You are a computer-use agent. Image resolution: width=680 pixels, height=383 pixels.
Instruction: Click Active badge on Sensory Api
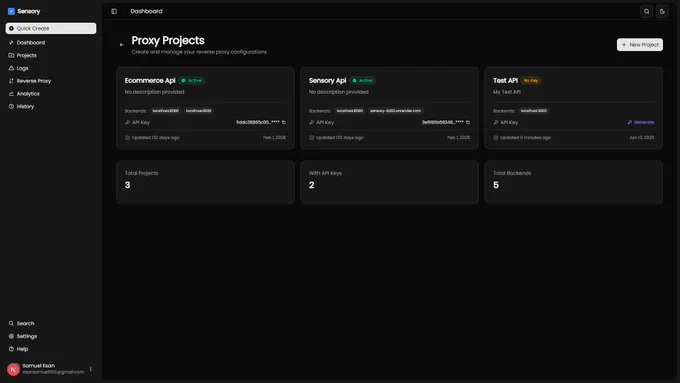click(363, 80)
